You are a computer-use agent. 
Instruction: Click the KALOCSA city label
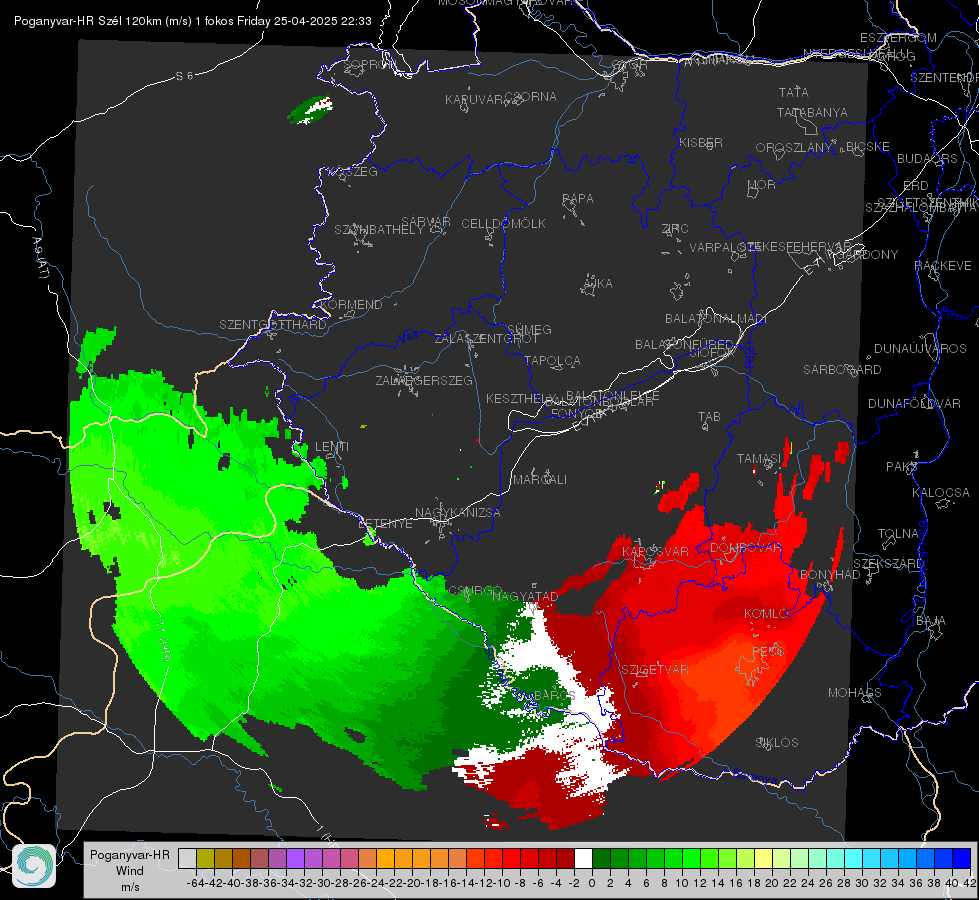(x=940, y=493)
